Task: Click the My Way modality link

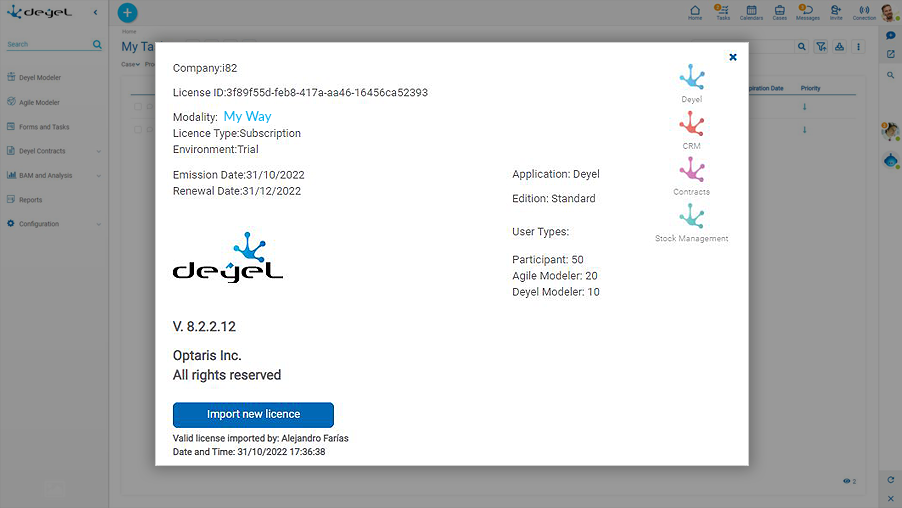Action: pos(247,116)
